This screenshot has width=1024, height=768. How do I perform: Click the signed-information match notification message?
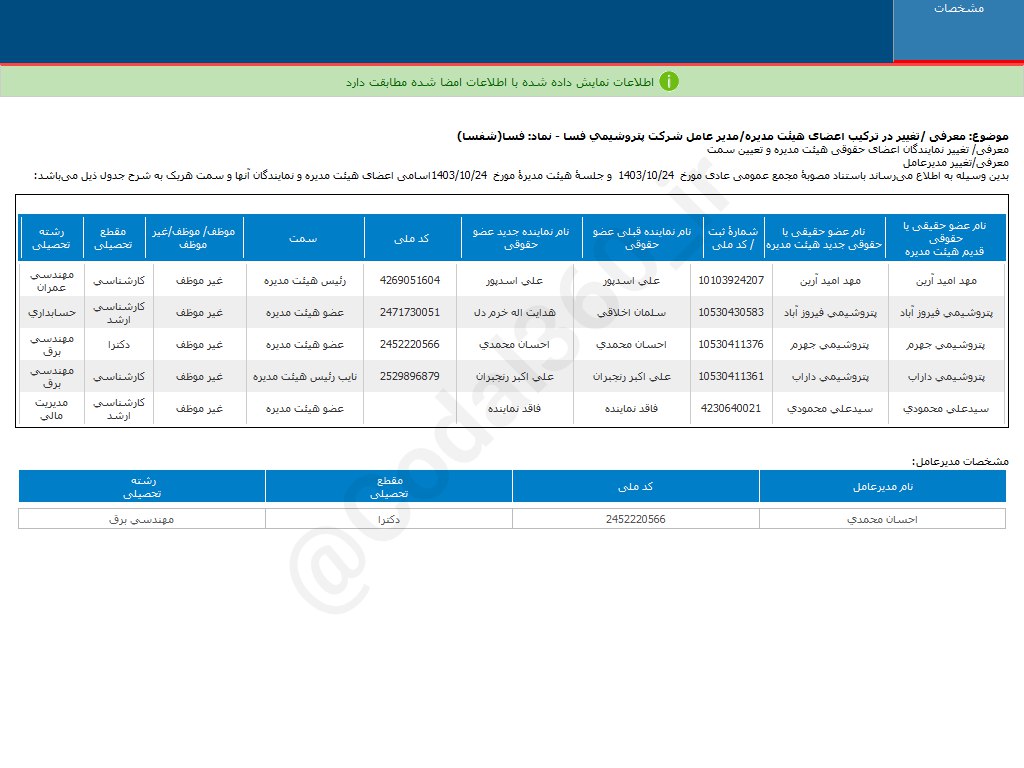(499, 82)
